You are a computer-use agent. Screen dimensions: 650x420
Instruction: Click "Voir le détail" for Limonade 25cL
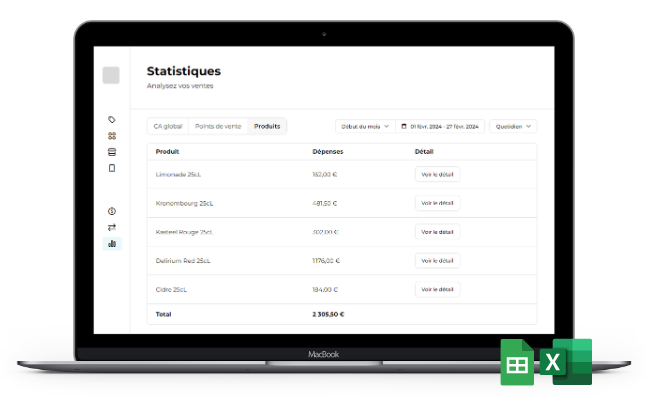(x=437, y=174)
